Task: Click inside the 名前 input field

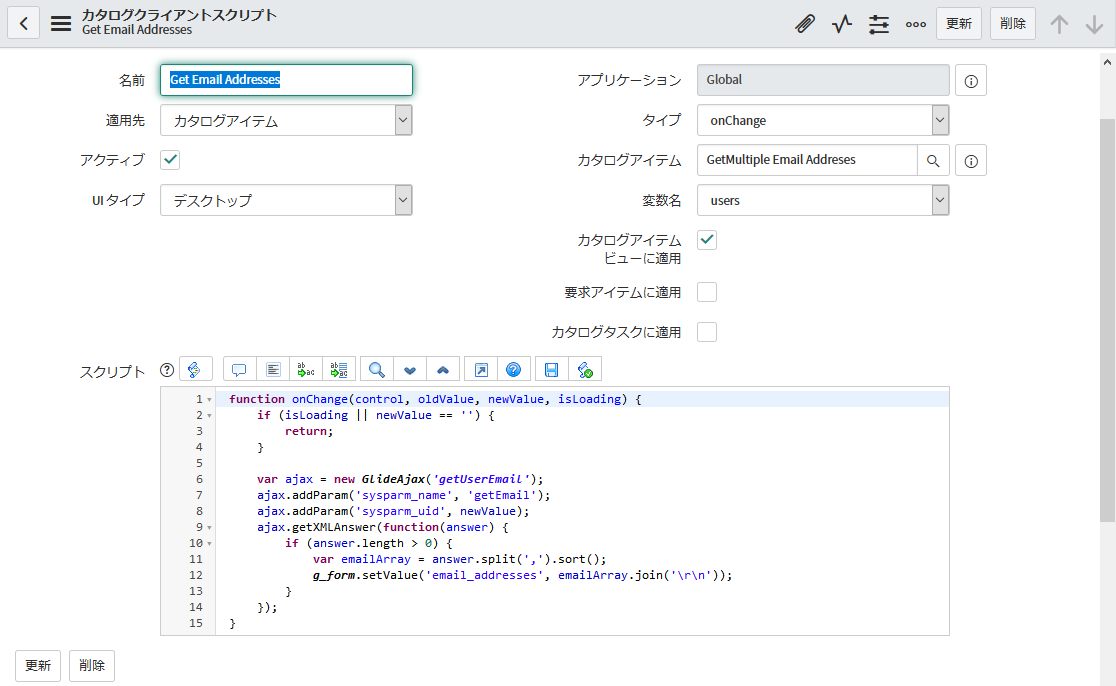Action: [x=286, y=80]
